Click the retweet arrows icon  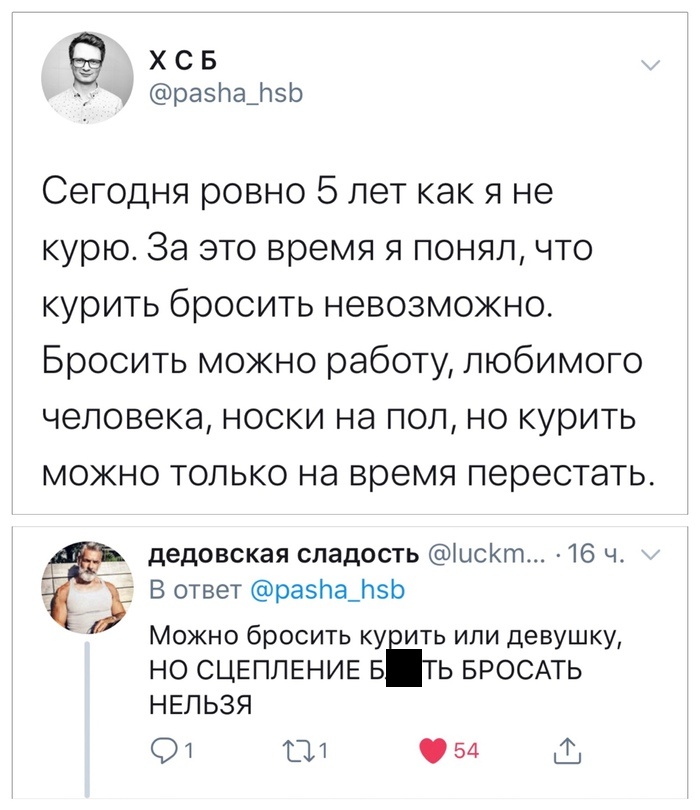point(299,750)
